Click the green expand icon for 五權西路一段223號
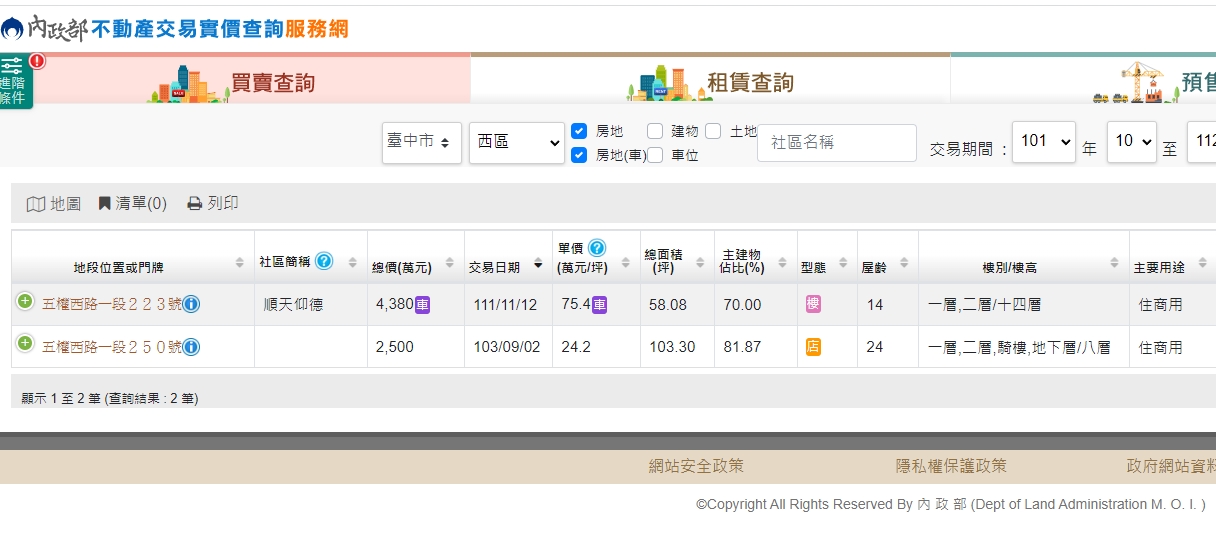The image size is (1216, 535). point(25,302)
